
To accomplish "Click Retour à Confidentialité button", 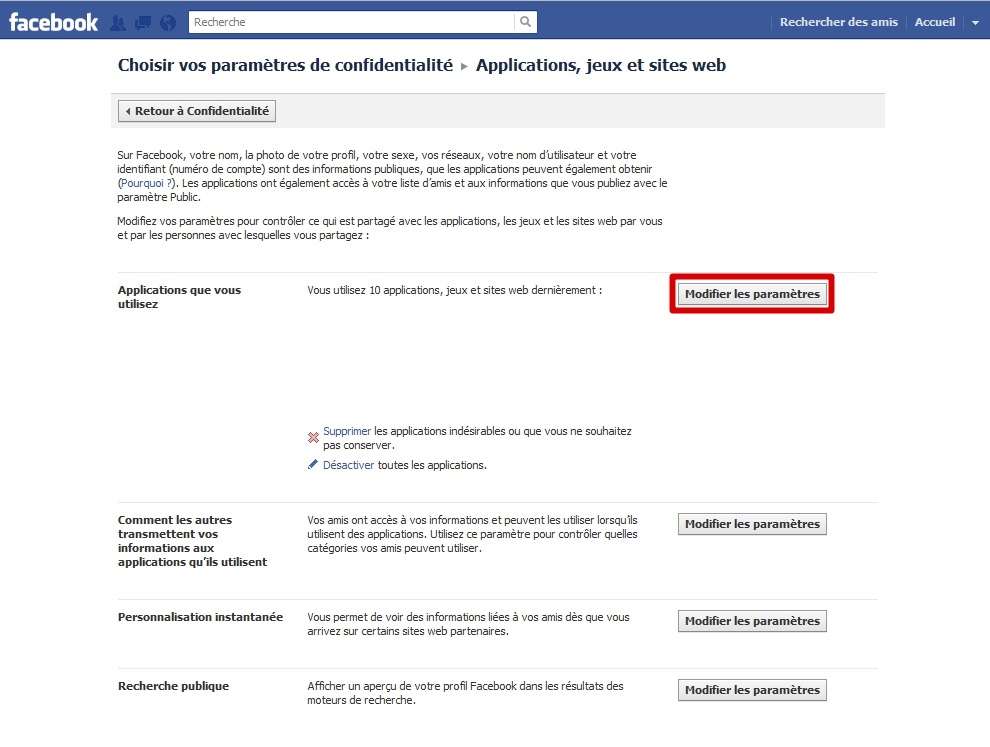I will (x=196, y=111).
